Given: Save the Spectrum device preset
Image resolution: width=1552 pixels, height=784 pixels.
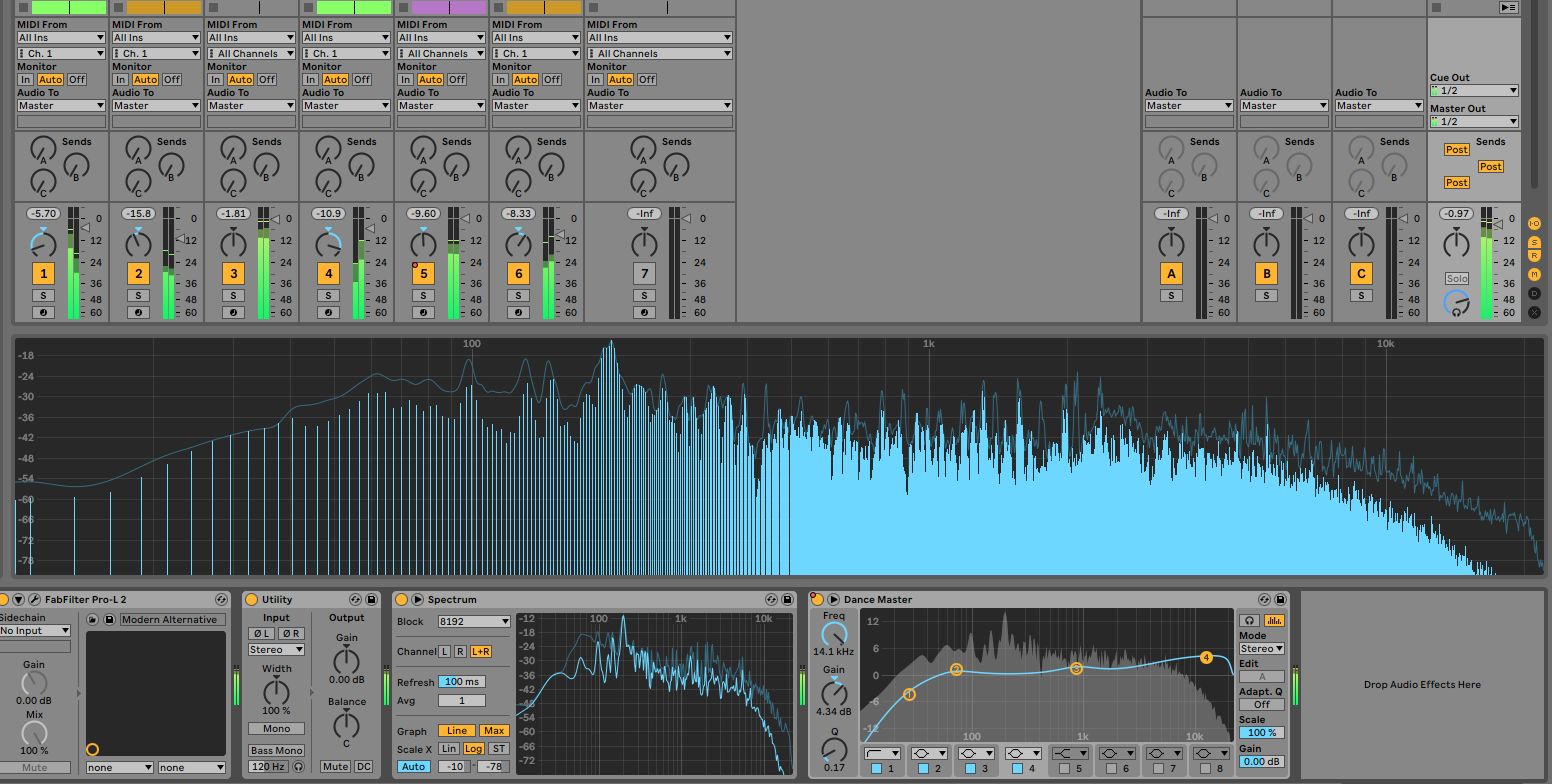Looking at the screenshot, I should pyautogui.click(x=786, y=600).
